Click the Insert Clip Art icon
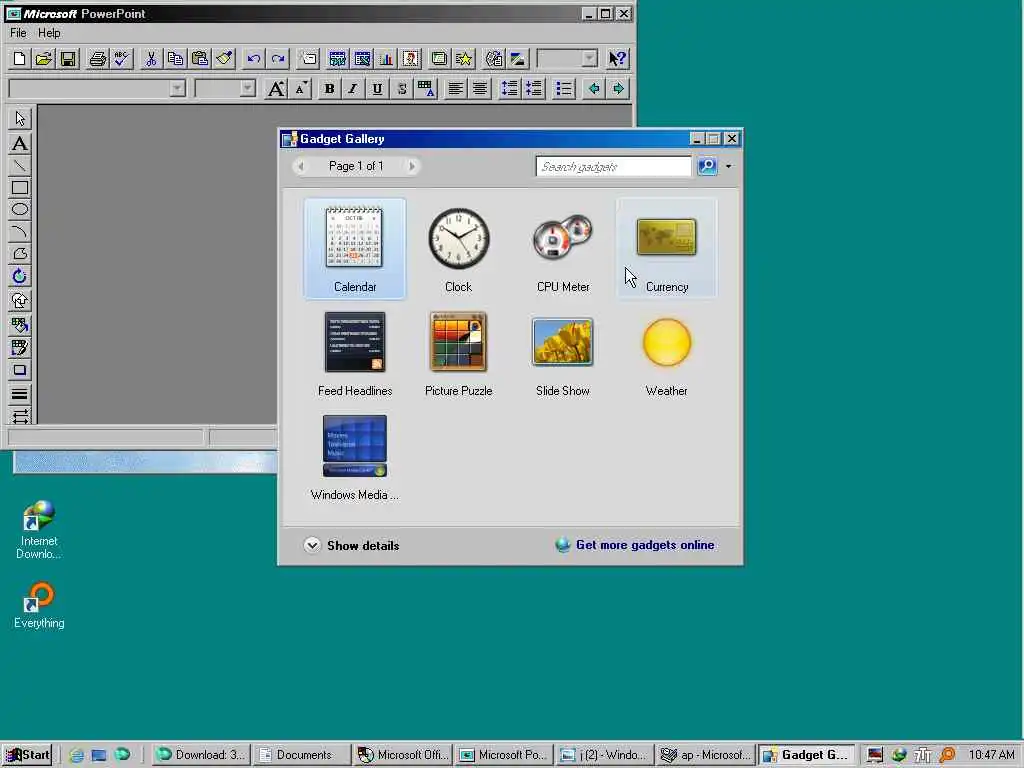The width and height of the screenshot is (1024, 768). [410, 59]
